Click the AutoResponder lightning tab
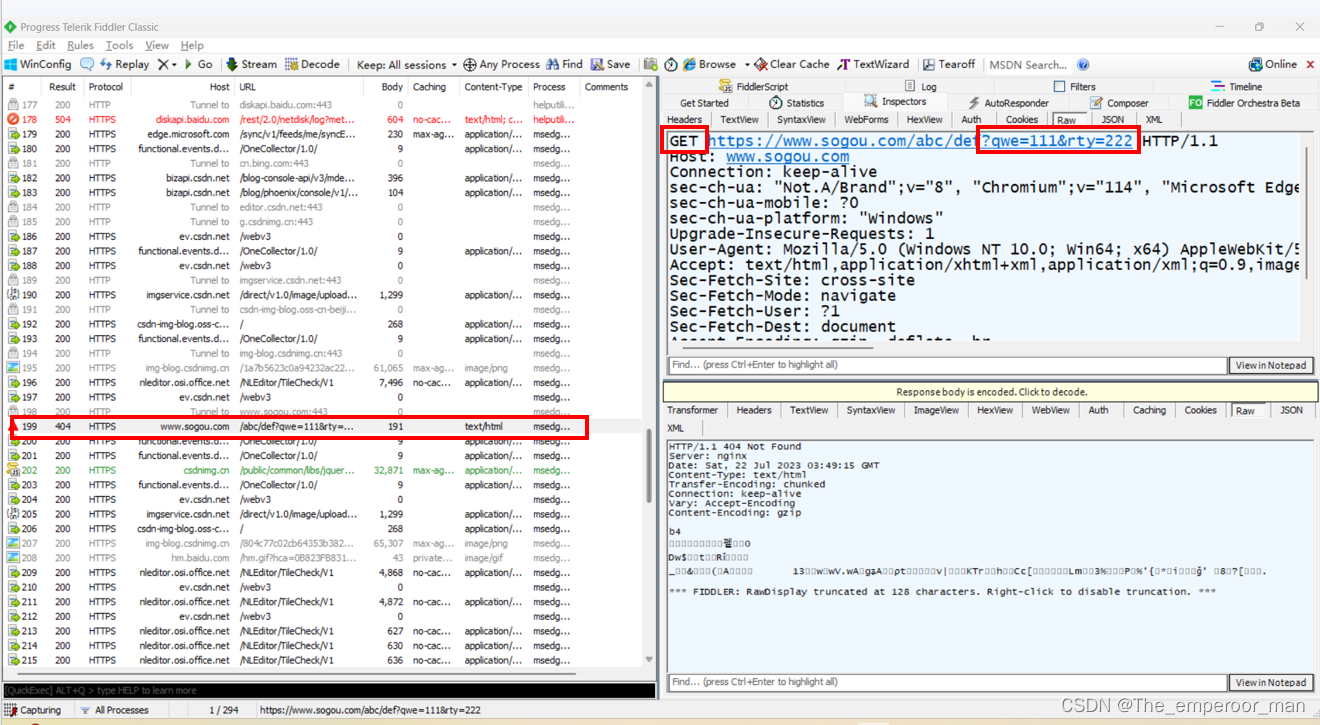1320x725 pixels. [1004, 102]
